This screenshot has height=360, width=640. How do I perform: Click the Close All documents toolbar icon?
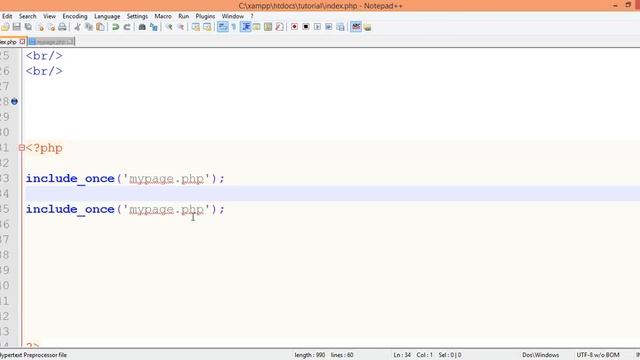(51, 27)
